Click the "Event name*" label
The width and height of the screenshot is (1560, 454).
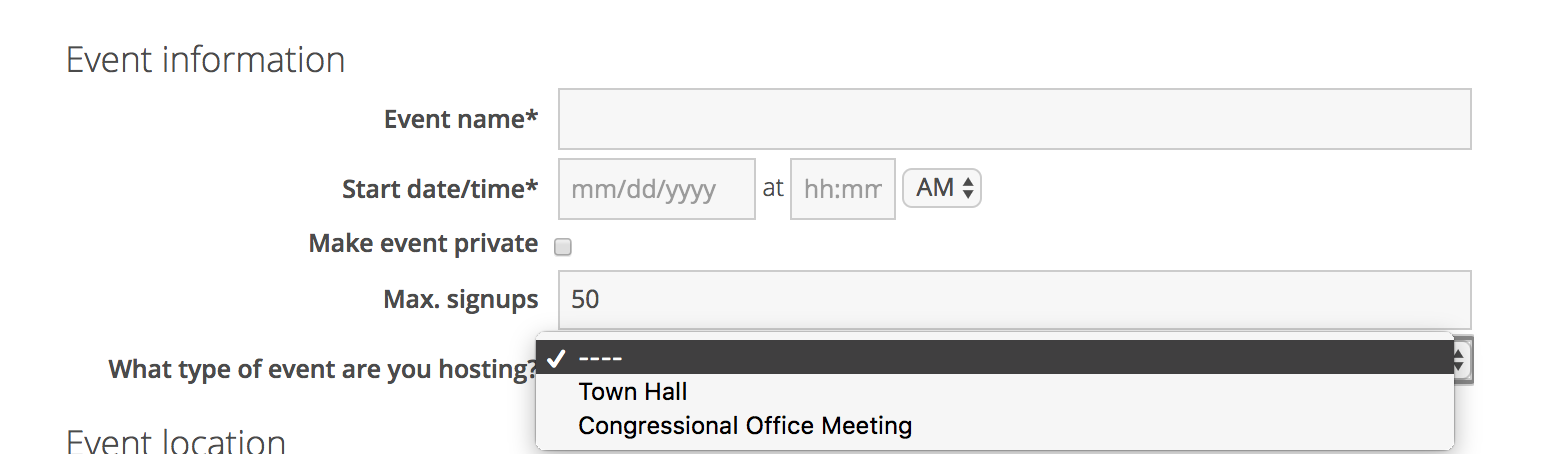point(461,119)
